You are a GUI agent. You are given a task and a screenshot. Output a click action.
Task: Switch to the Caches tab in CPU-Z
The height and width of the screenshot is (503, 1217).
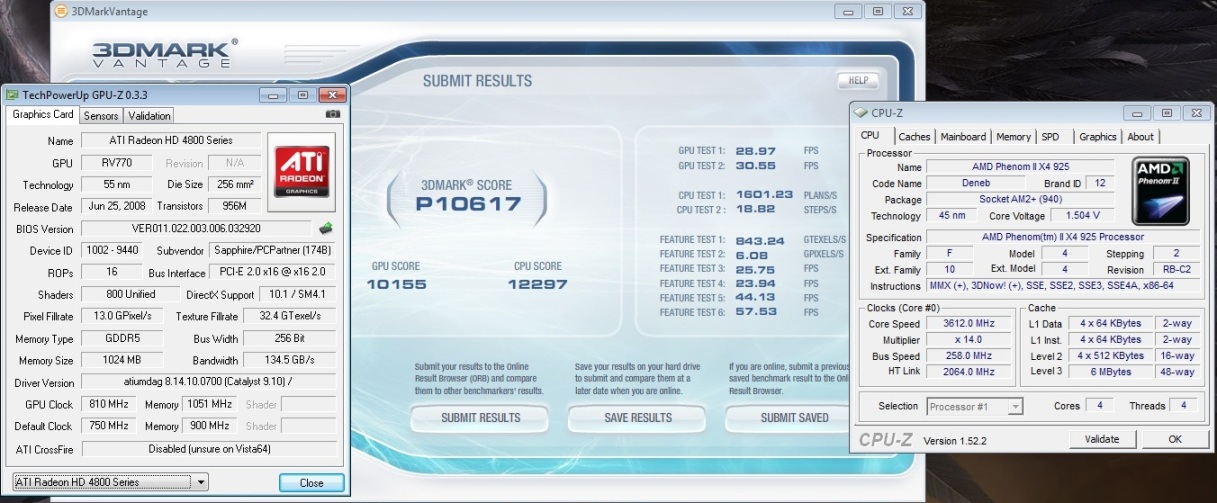point(914,137)
